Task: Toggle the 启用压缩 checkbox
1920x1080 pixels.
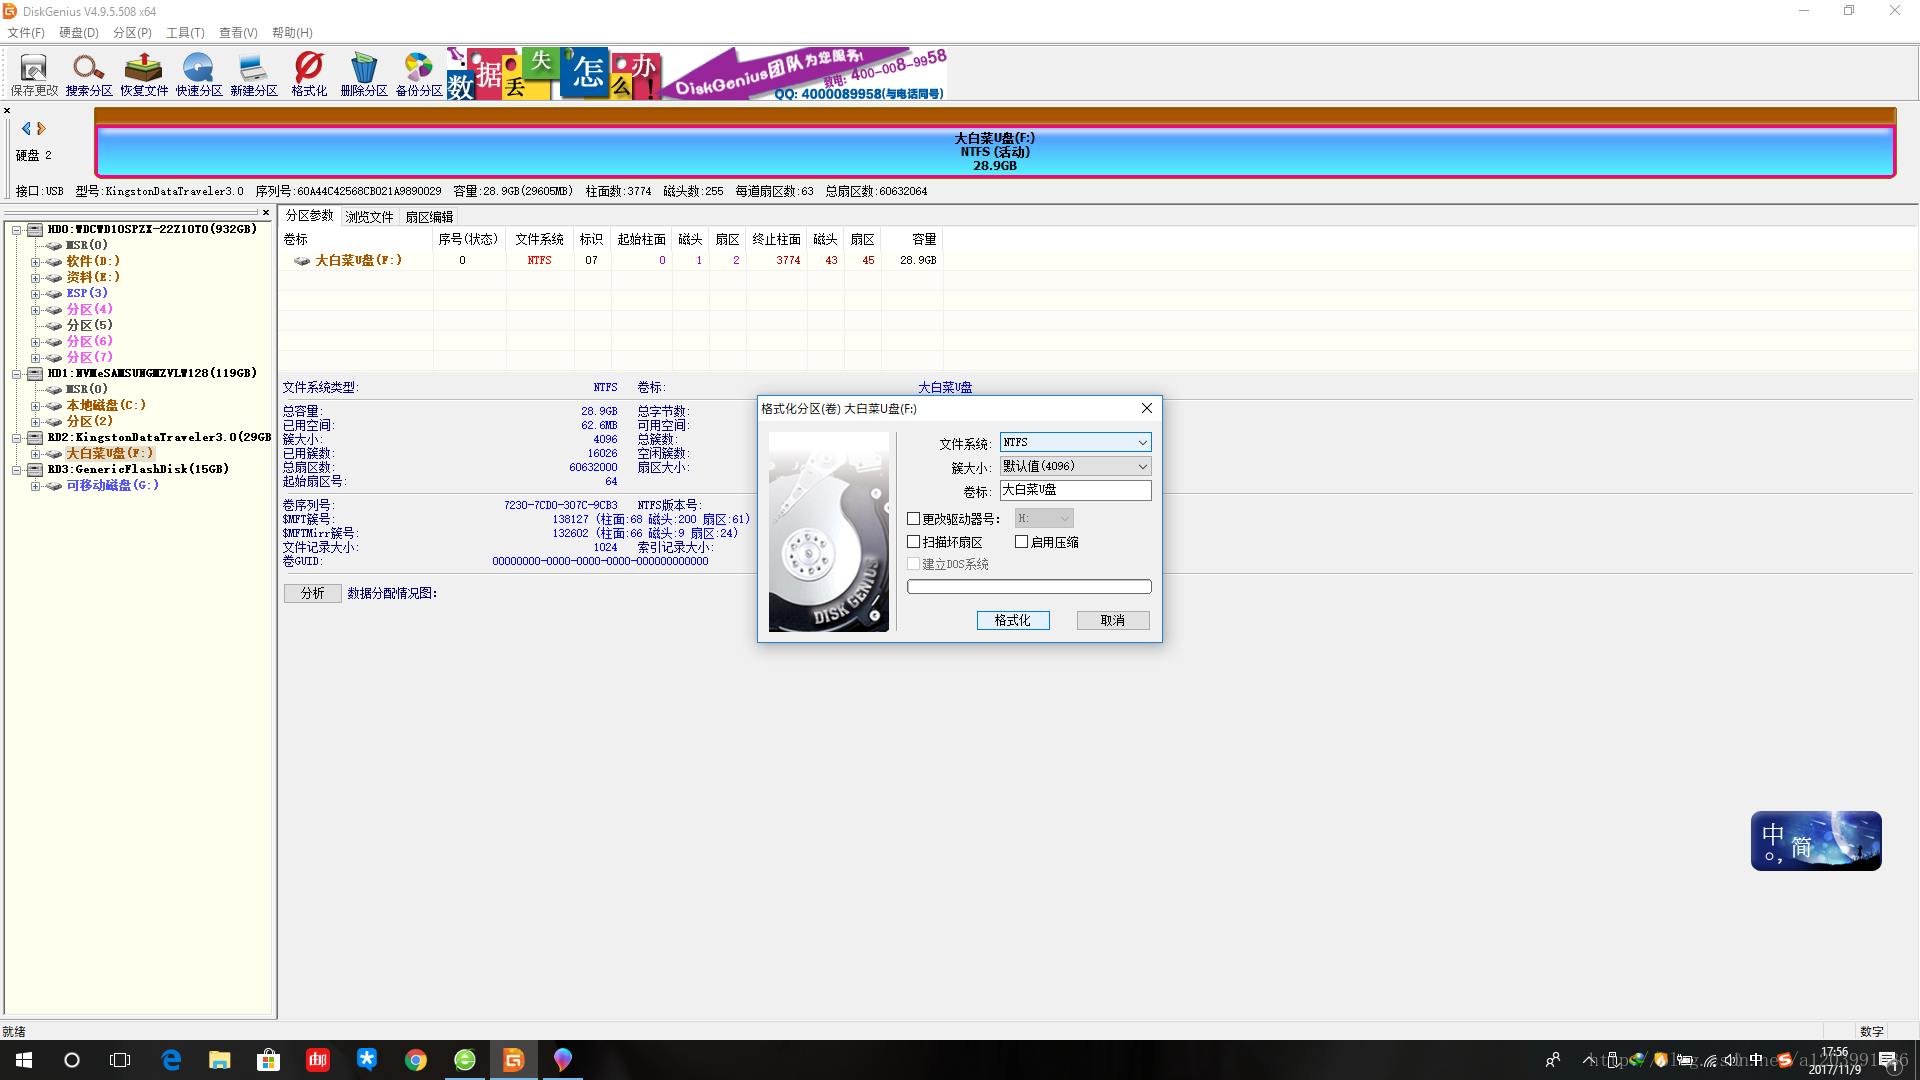Action: 1021,542
